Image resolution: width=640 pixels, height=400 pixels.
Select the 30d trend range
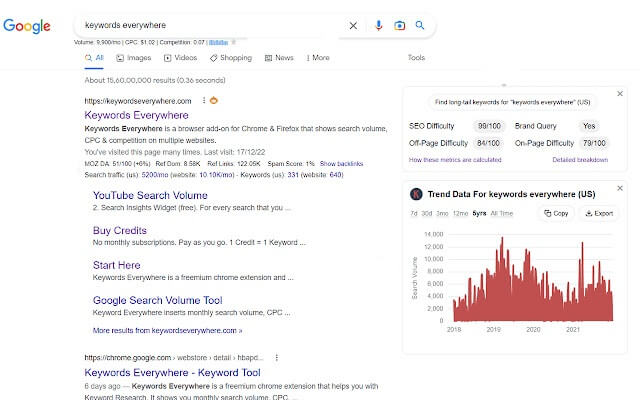pyautogui.click(x=427, y=213)
